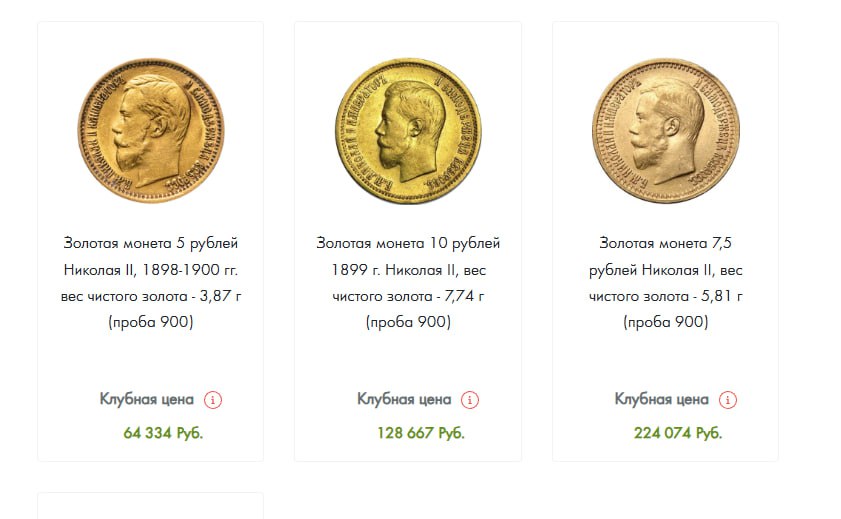Open info icon beside 128 667 Руб. club price

pos(470,400)
